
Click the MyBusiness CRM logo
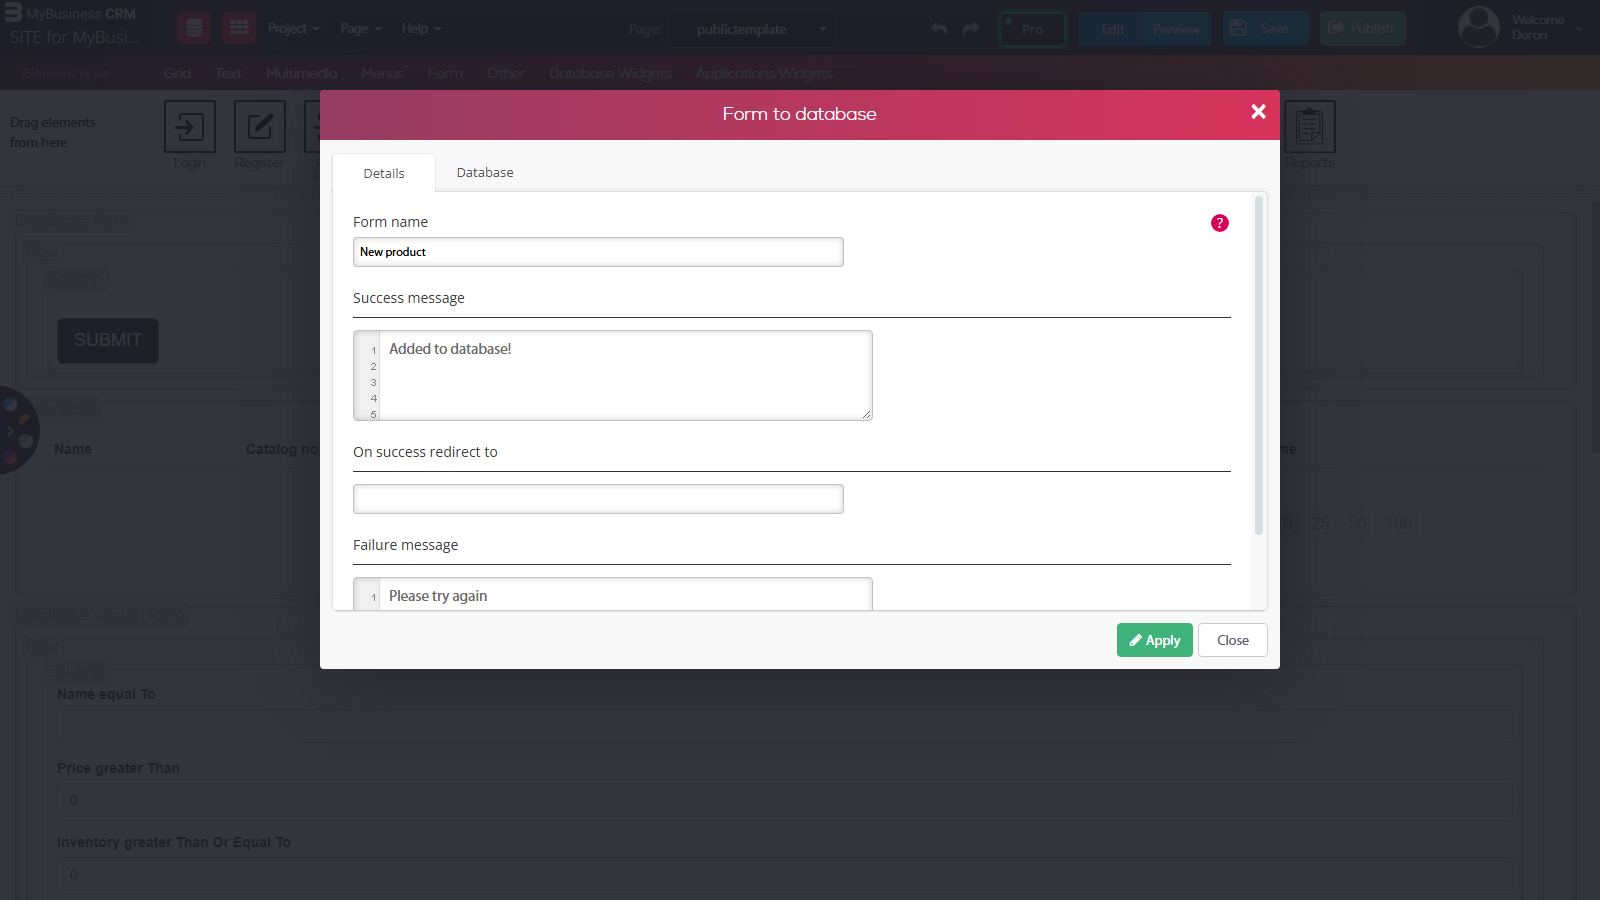point(71,14)
